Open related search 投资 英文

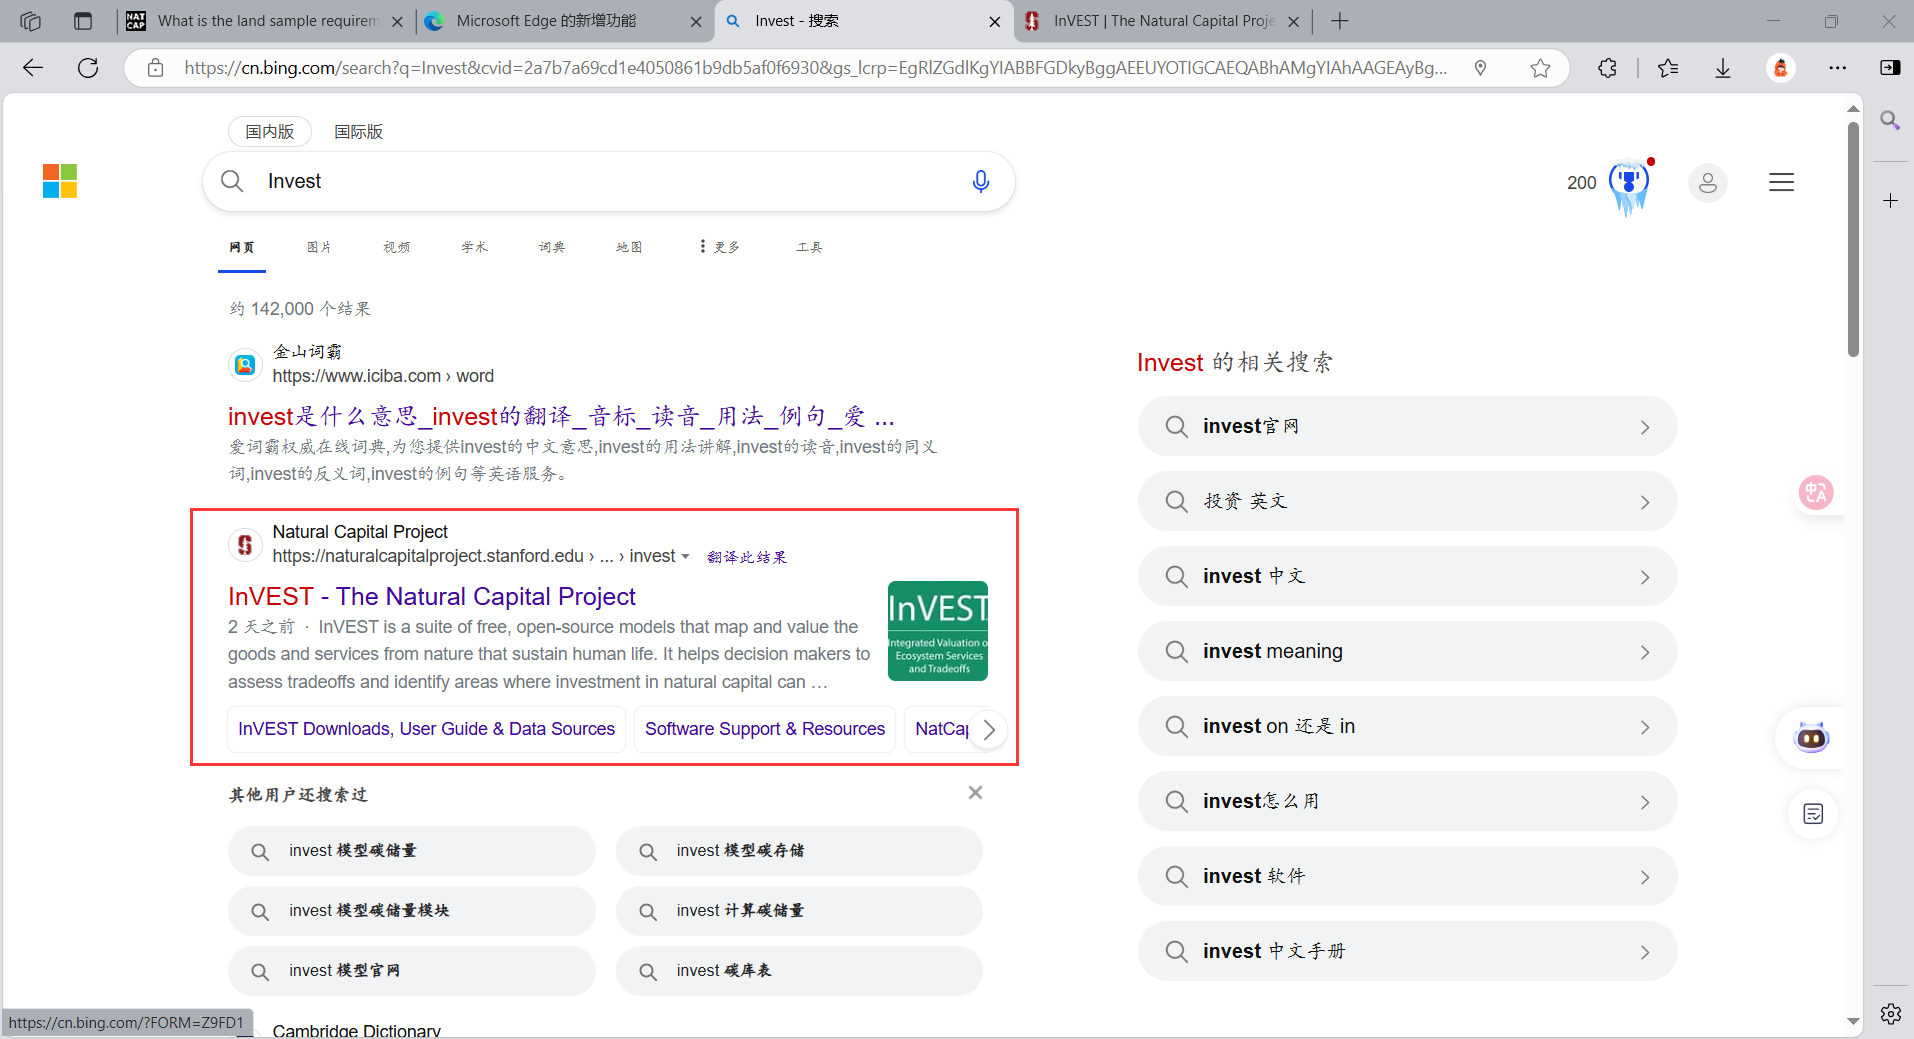click(x=1407, y=502)
